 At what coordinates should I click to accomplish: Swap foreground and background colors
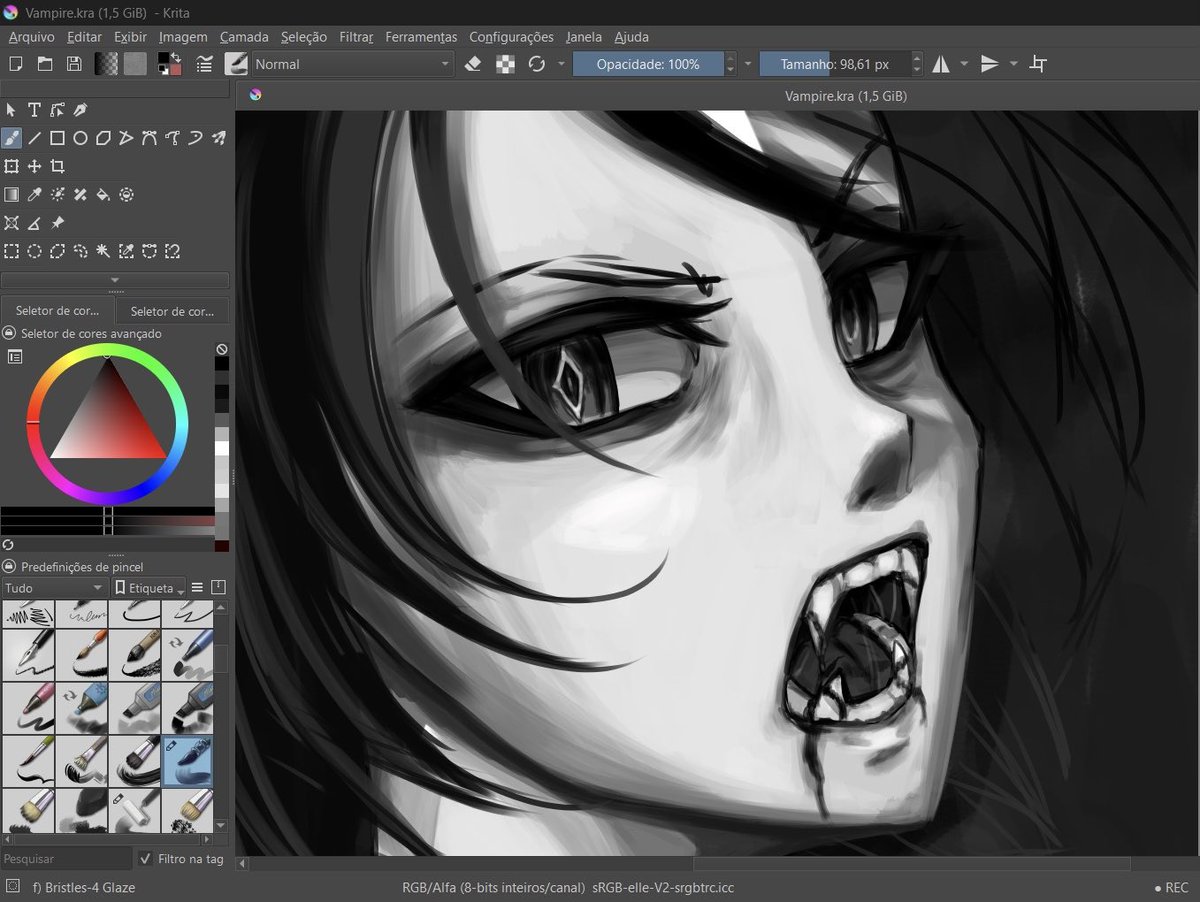176,57
